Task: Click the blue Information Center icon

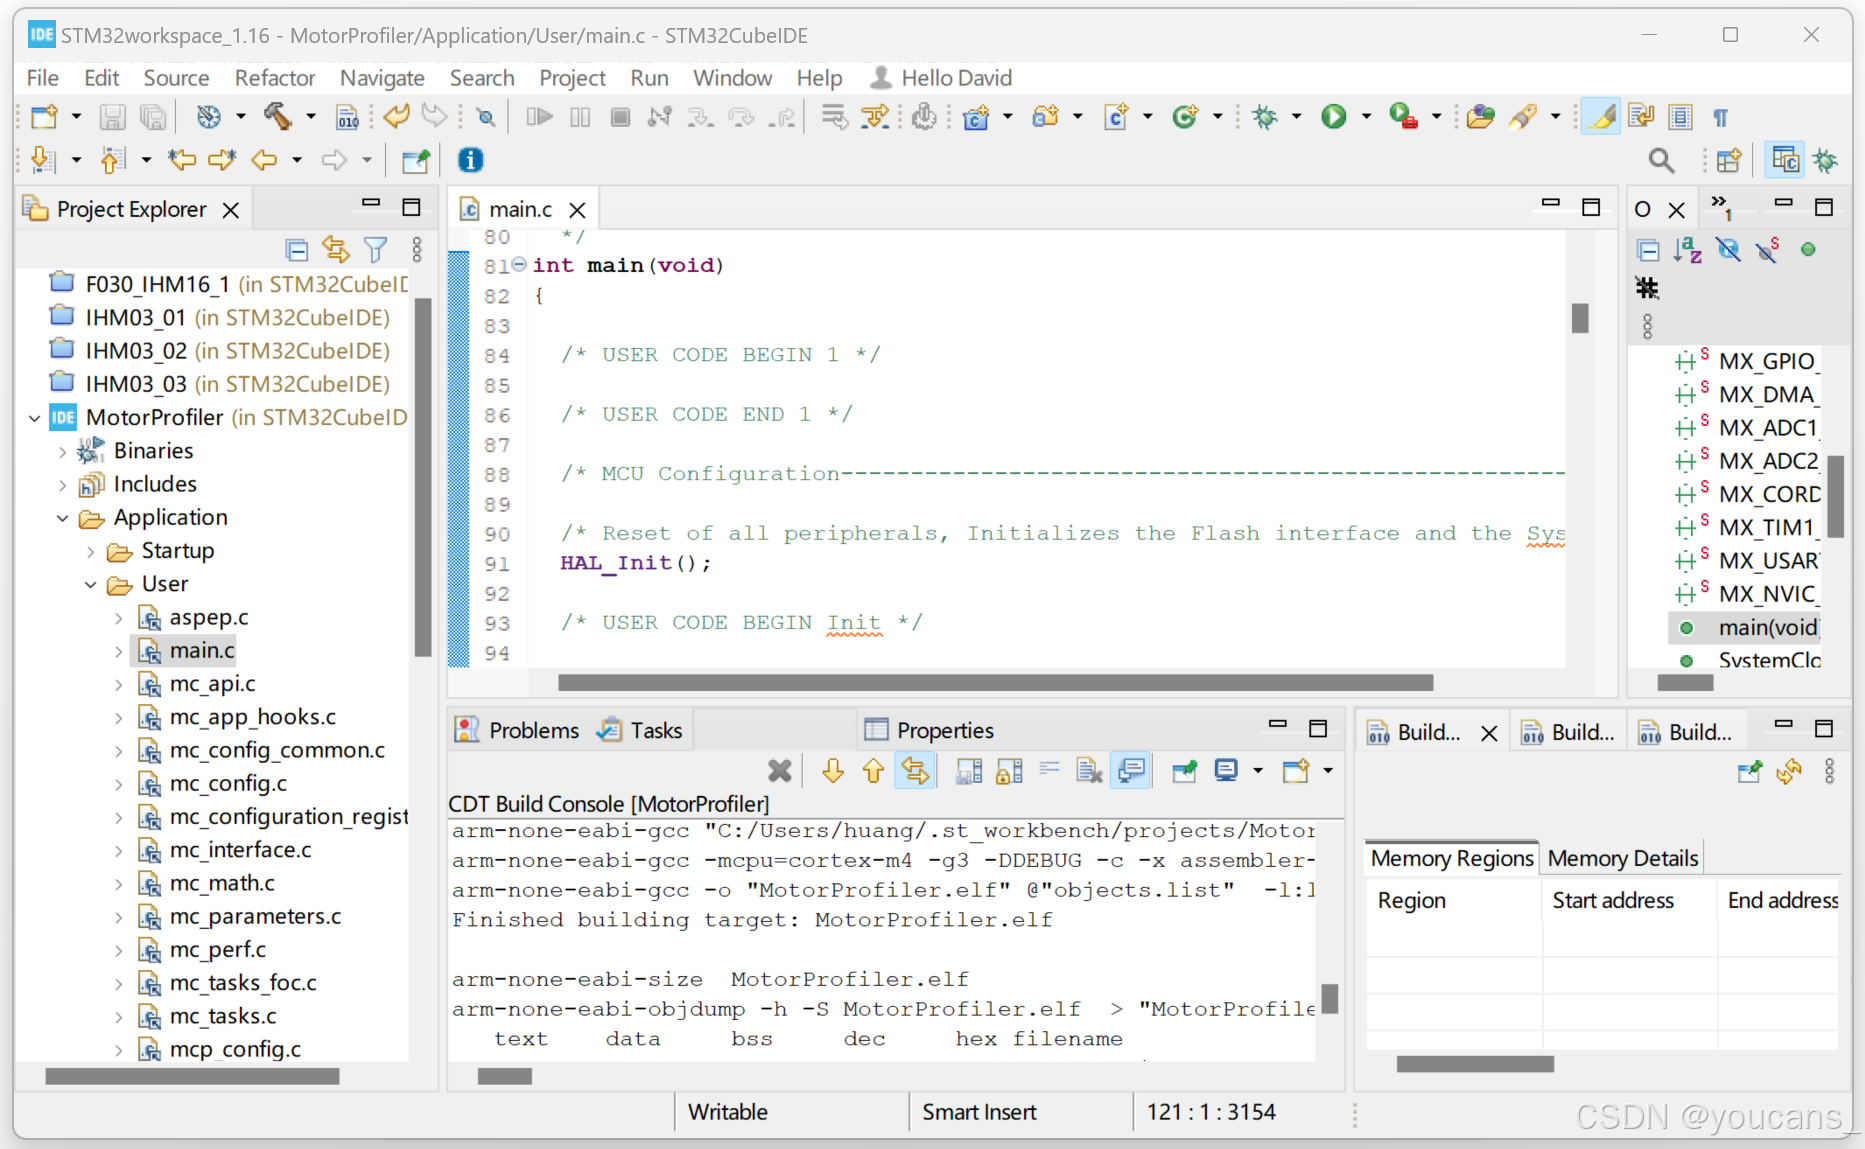Action: [x=470, y=160]
